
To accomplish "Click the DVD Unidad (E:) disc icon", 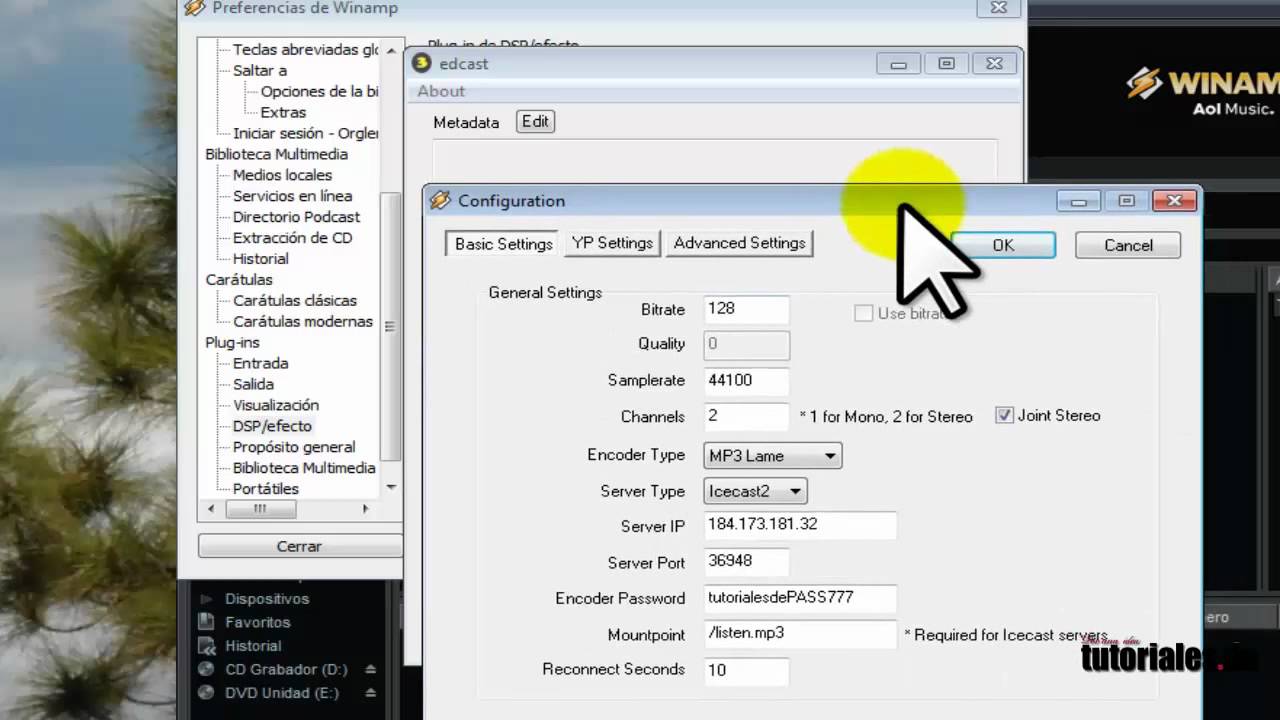I will pyautogui.click(x=206, y=692).
